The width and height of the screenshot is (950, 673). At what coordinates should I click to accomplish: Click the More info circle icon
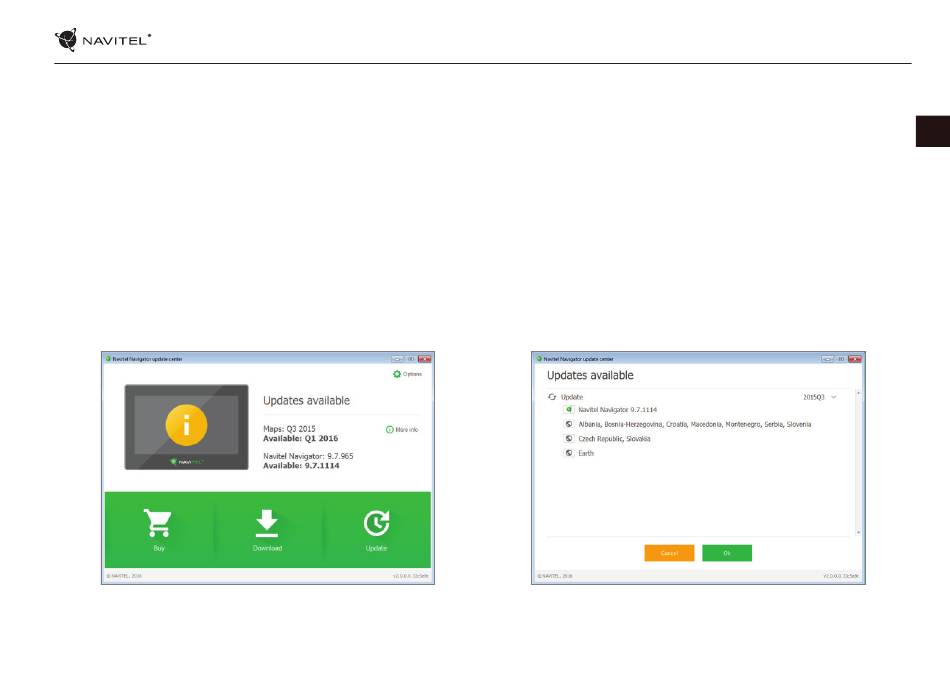390,429
